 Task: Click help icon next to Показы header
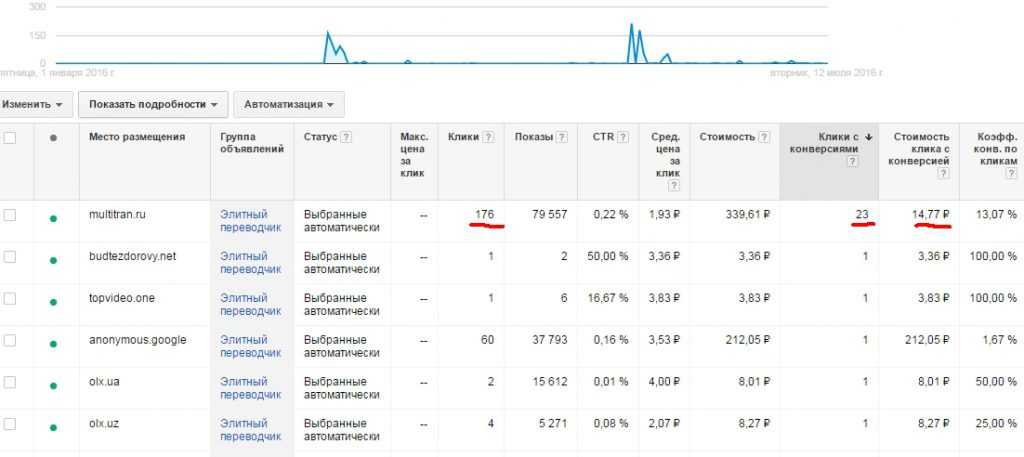click(563, 138)
